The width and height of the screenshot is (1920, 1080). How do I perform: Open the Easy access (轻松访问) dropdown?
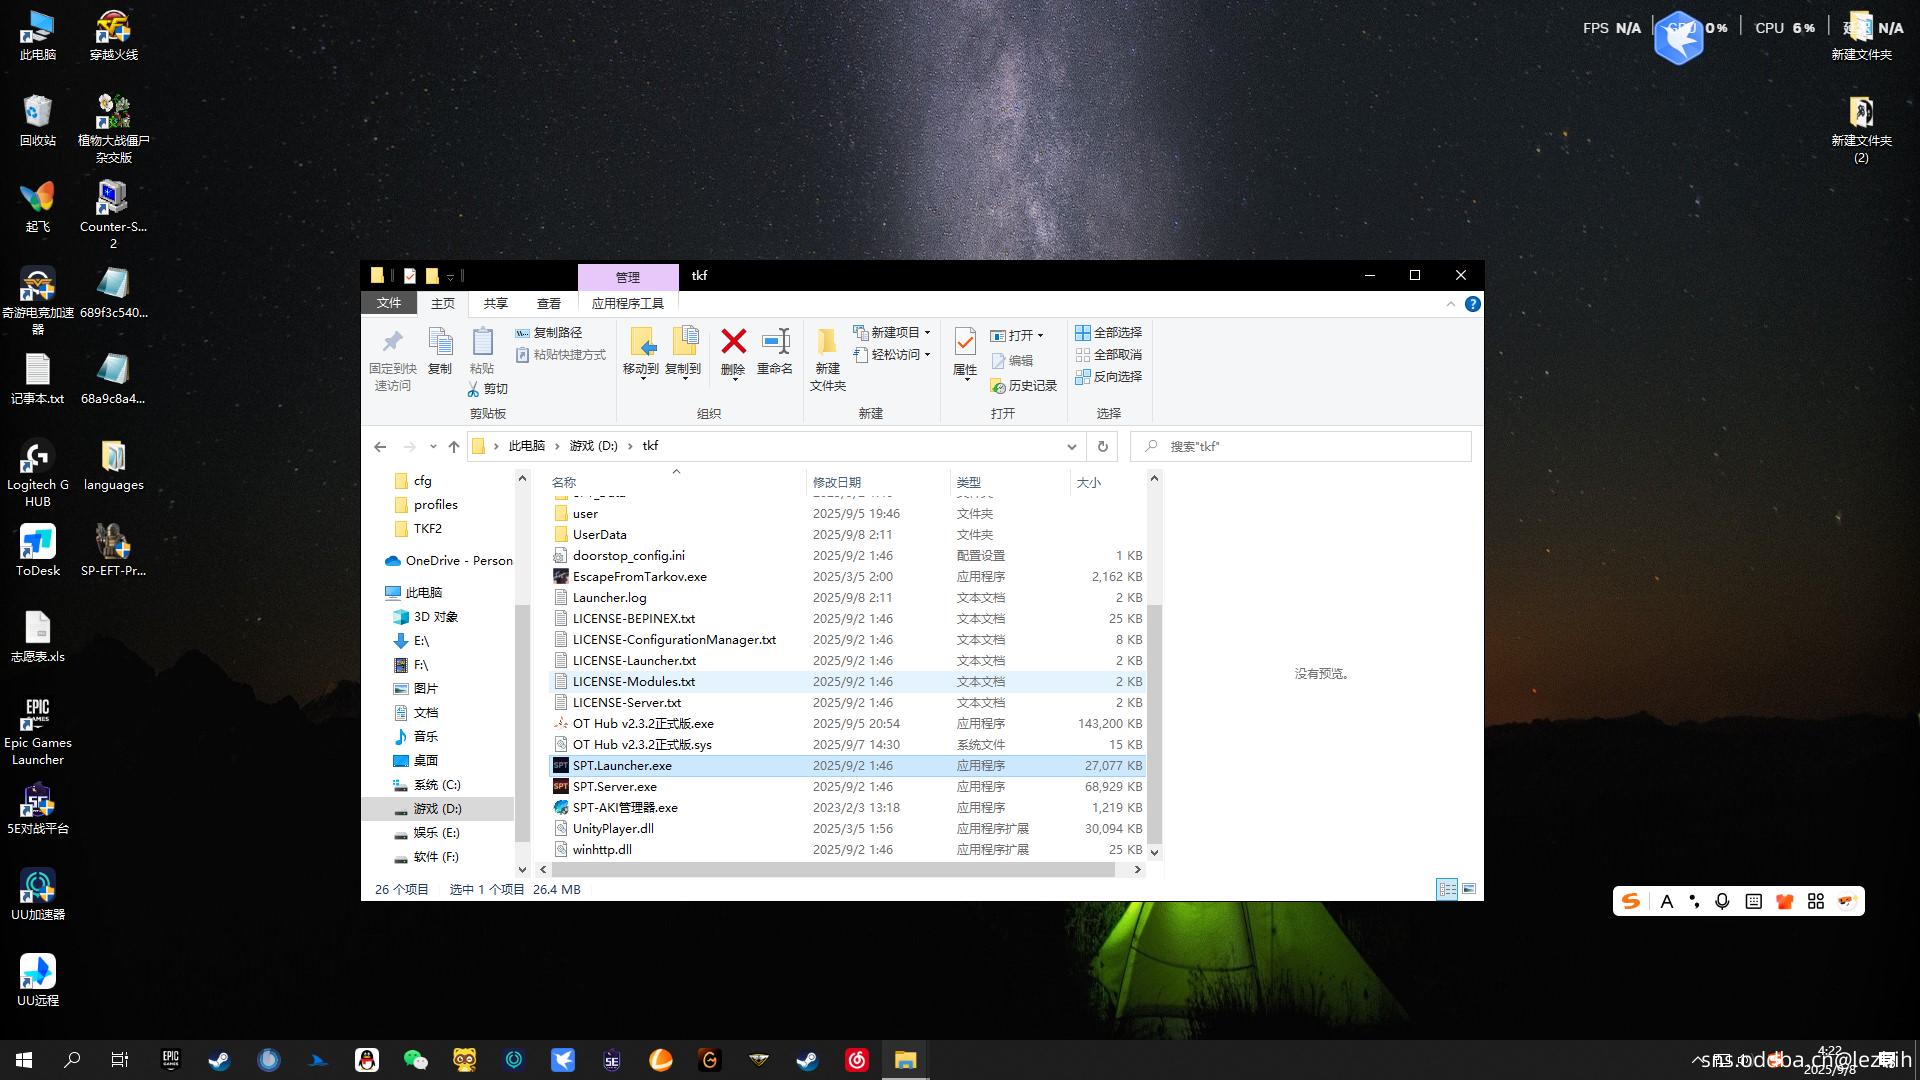(891, 355)
